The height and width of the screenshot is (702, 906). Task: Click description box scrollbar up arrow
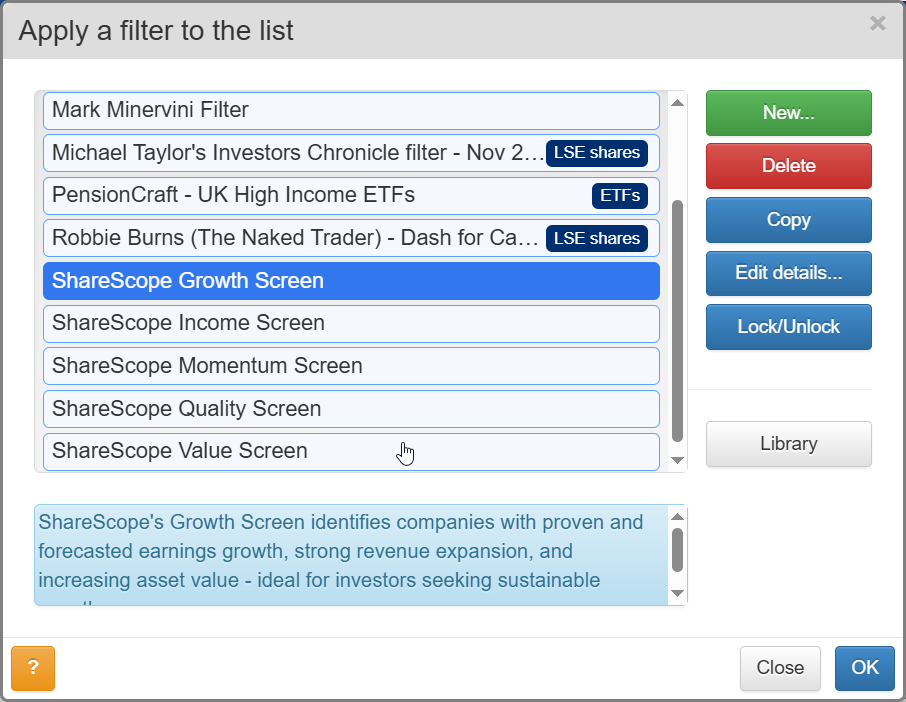(x=678, y=517)
